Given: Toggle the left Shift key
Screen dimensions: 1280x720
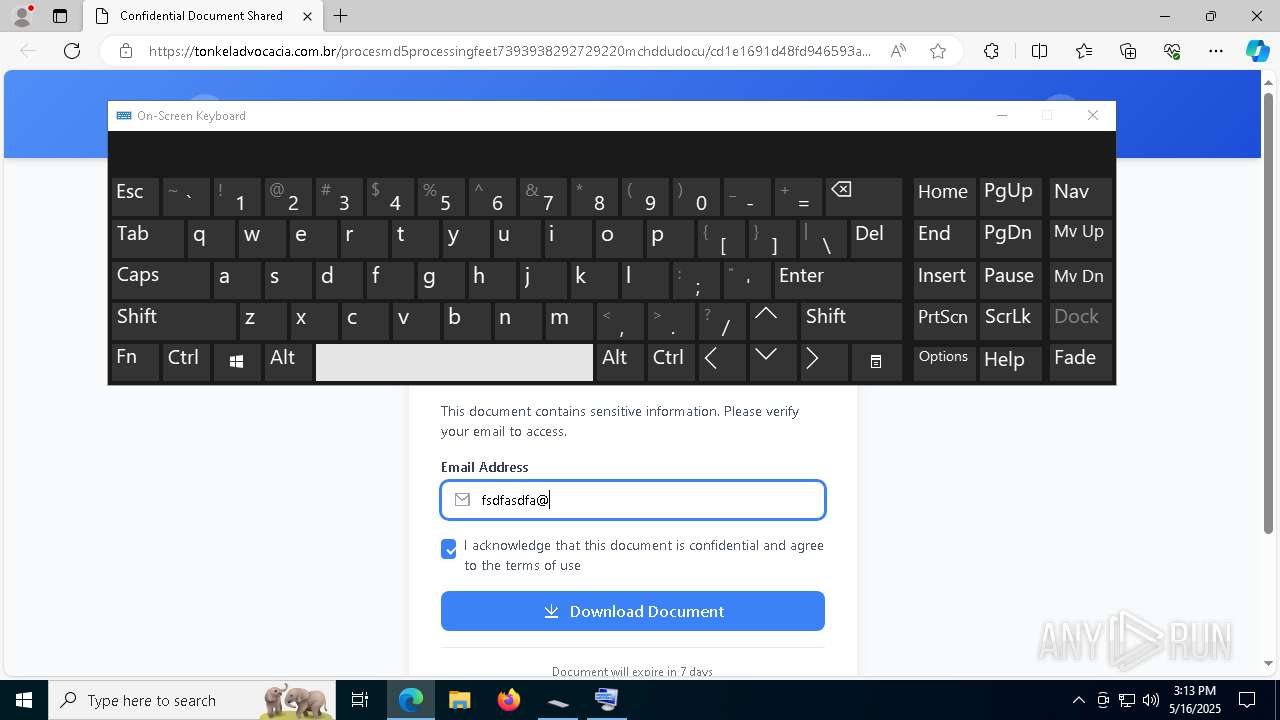Looking at the screenshot, I should tap(173, 320).
